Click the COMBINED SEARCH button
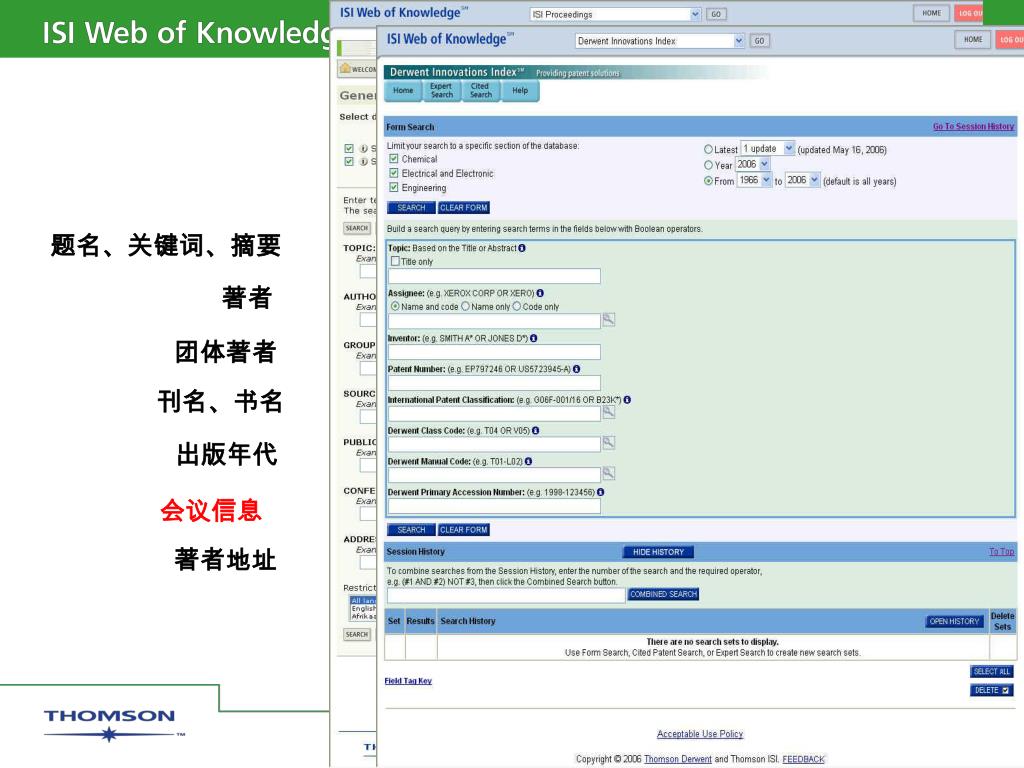 [664, 594]
